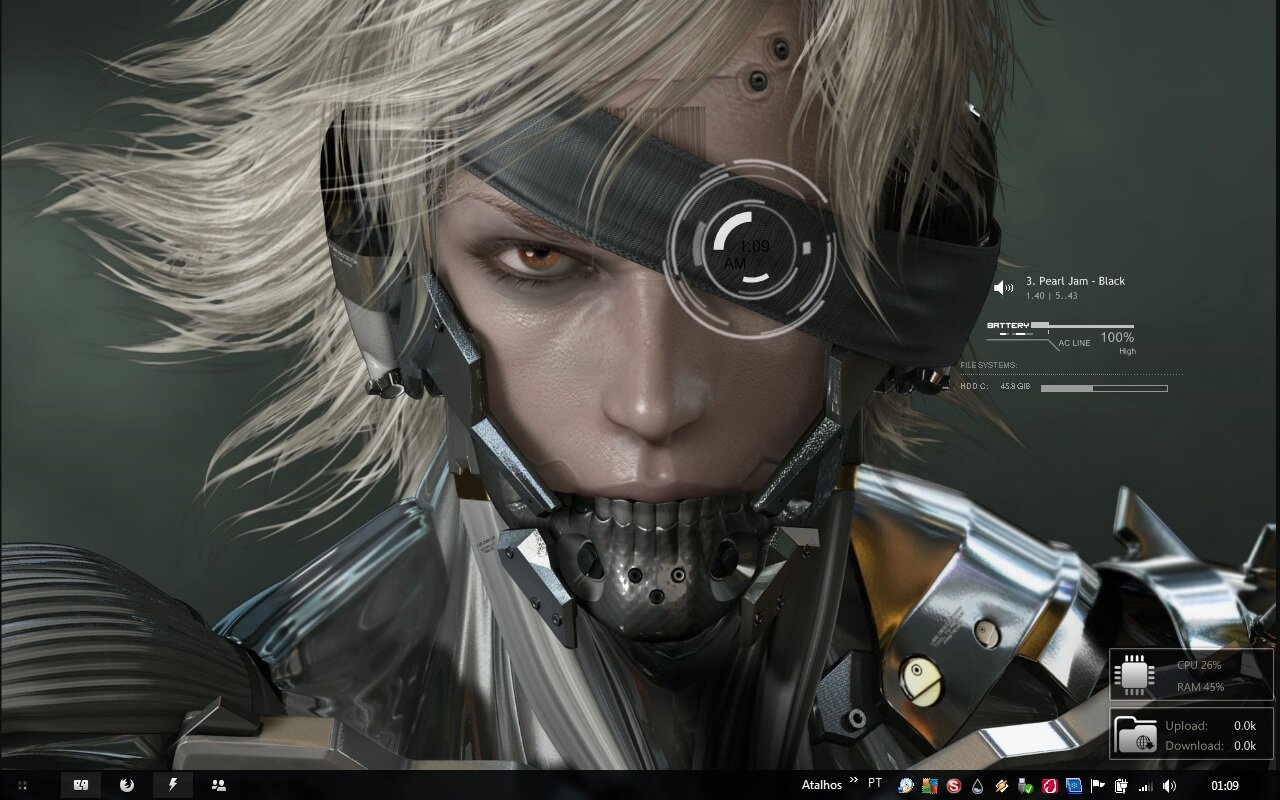Open the Rainmeter water drop tray icon
This screenshot has width=1280, height=800.
(x=978, y=786)
